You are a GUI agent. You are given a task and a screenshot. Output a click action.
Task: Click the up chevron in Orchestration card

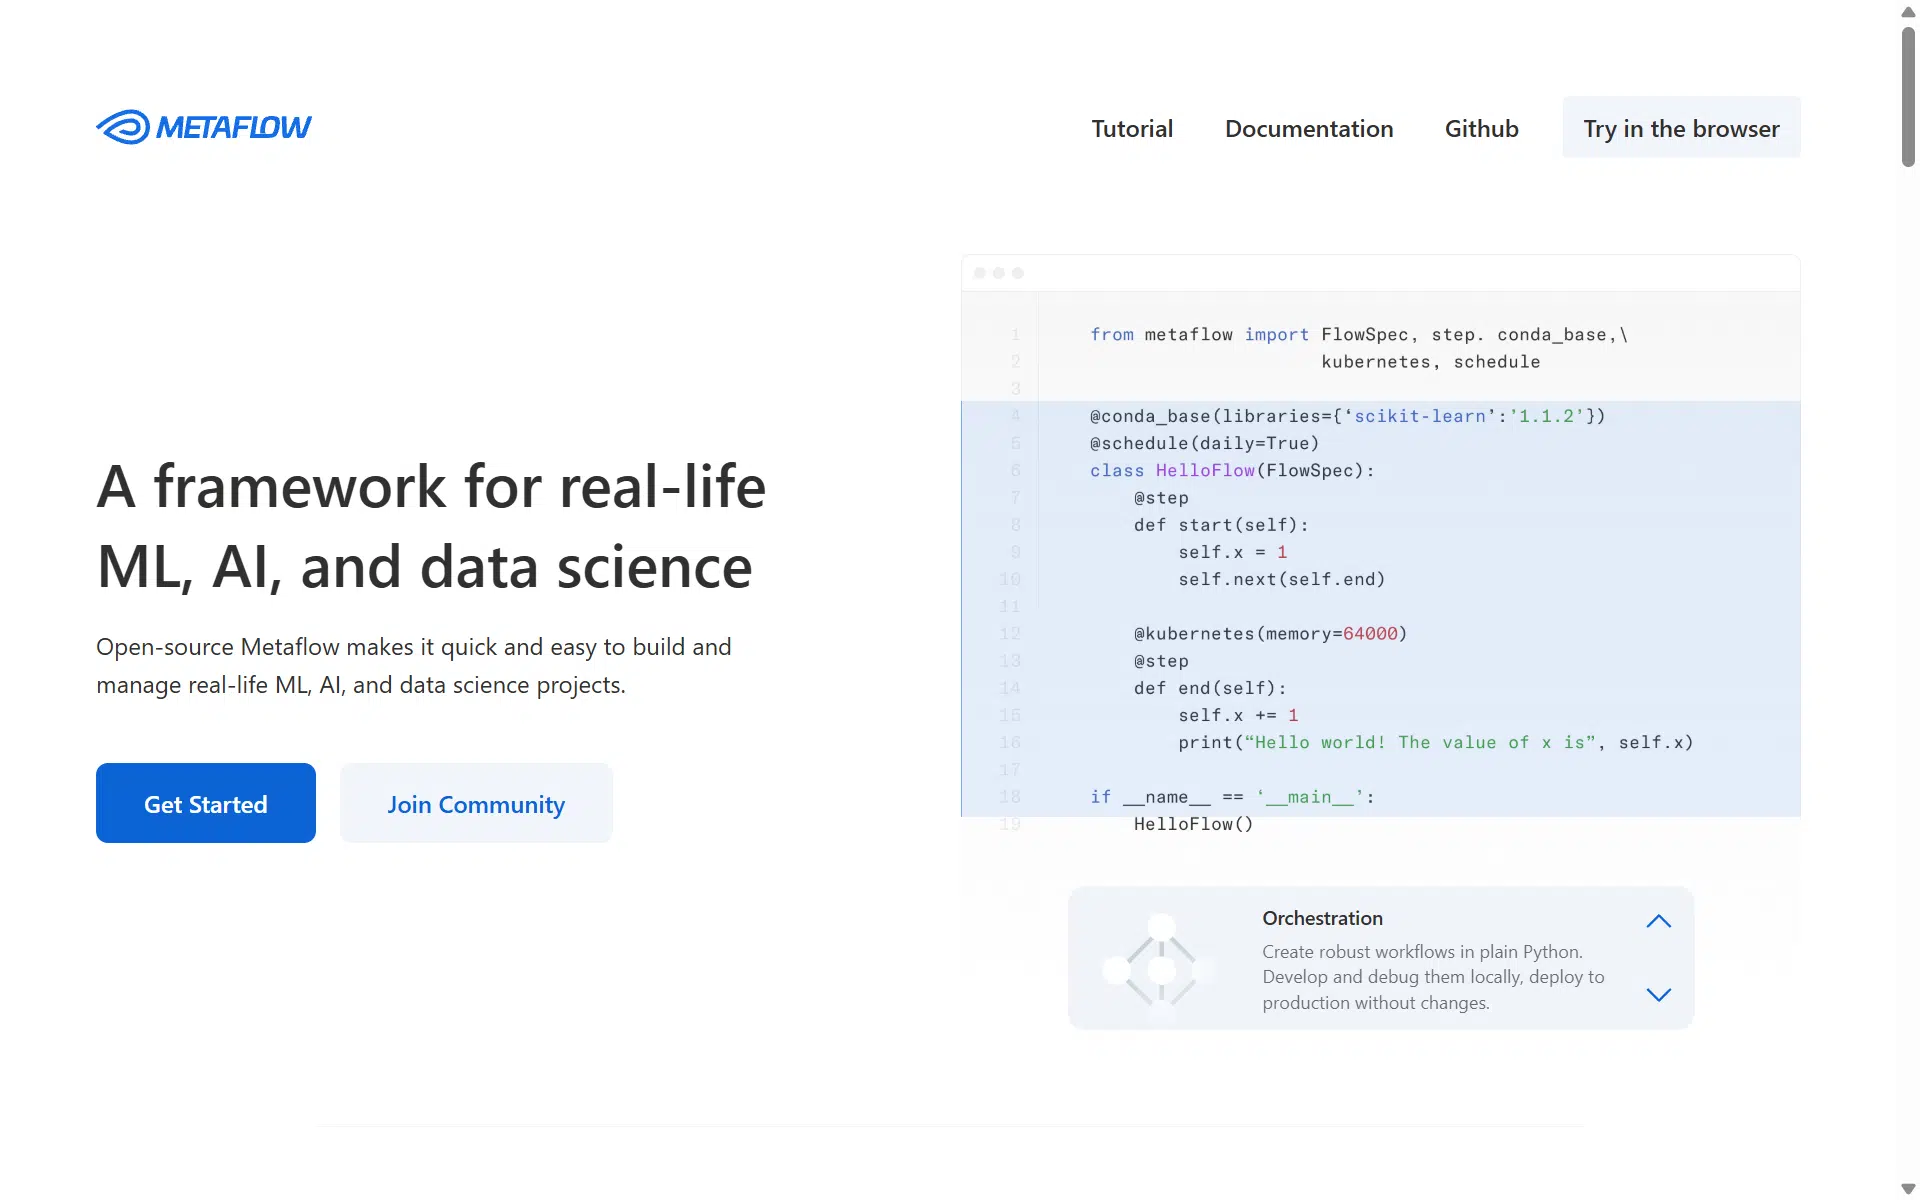1658,921
